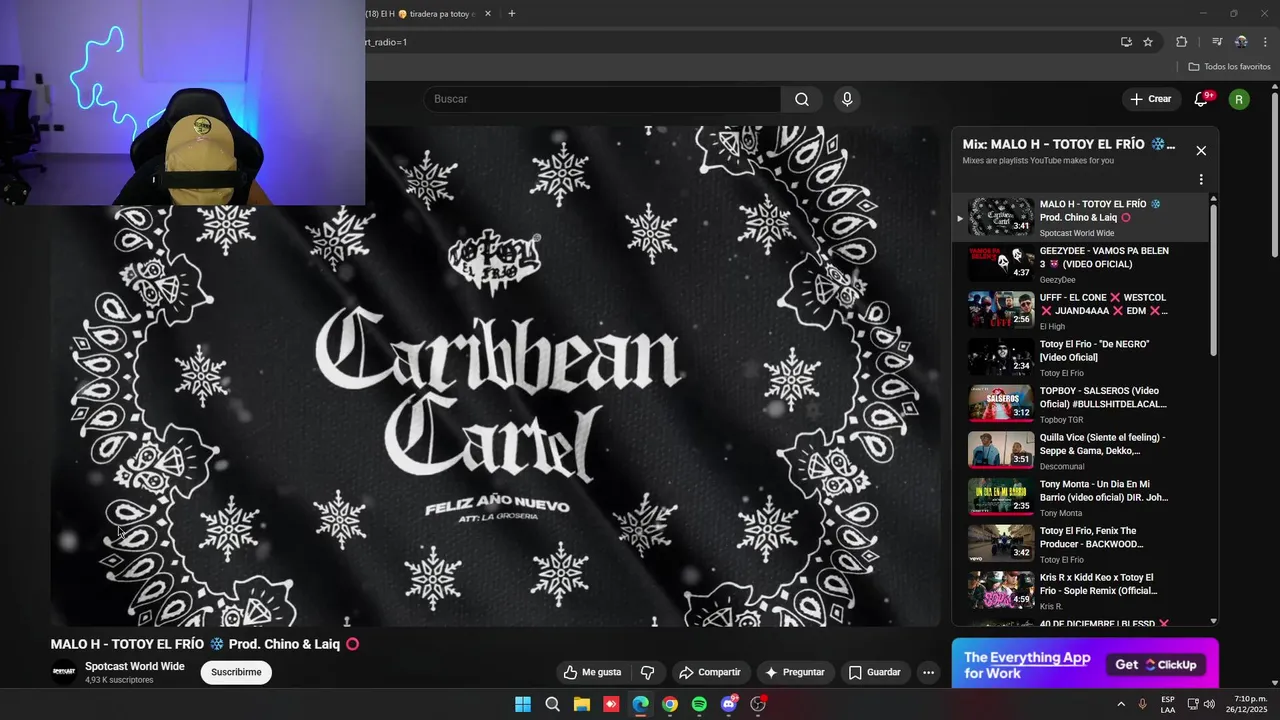
Task: Select Totoy El Frio "De NEGRO" video
Action: click(1080, 358)
